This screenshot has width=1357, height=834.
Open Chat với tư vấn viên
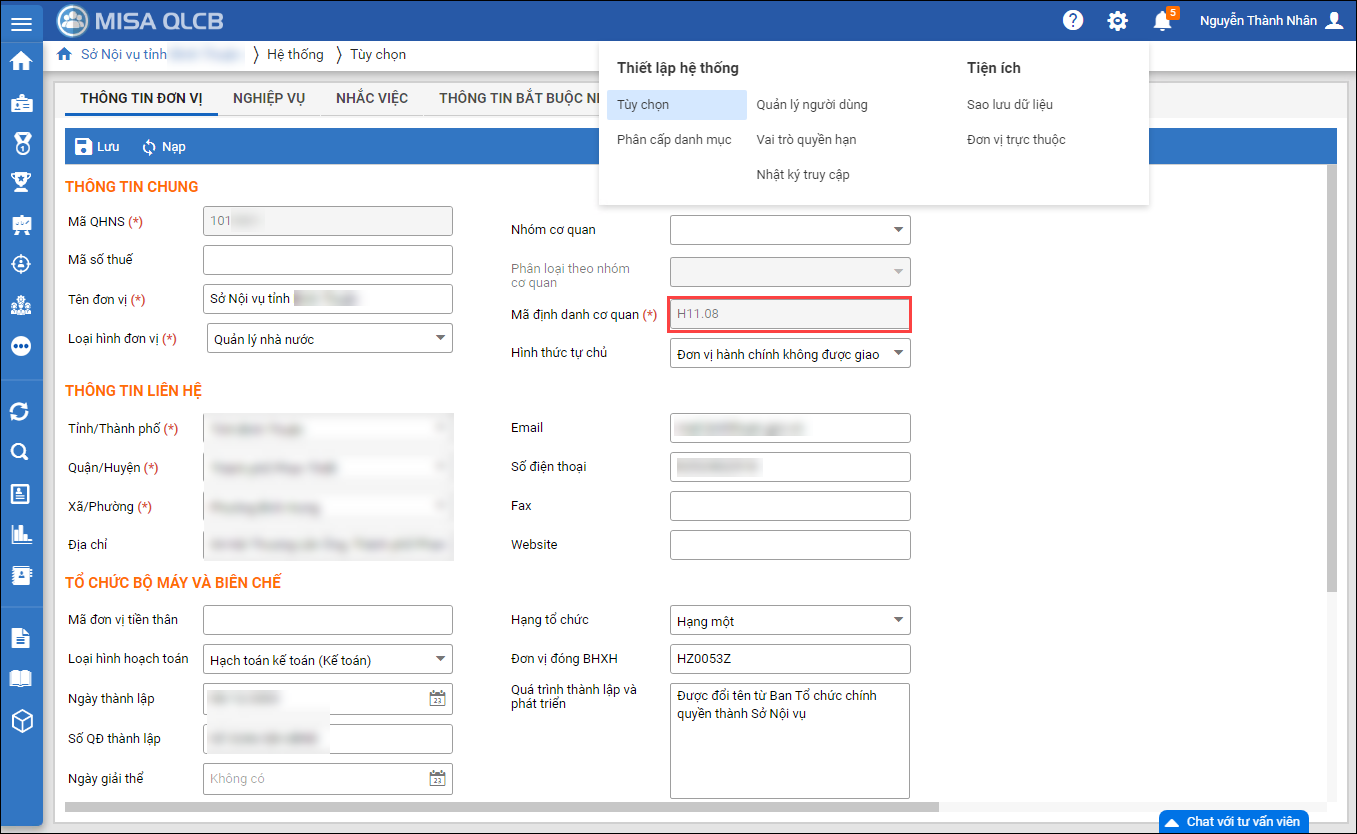tap(1233, 821)
